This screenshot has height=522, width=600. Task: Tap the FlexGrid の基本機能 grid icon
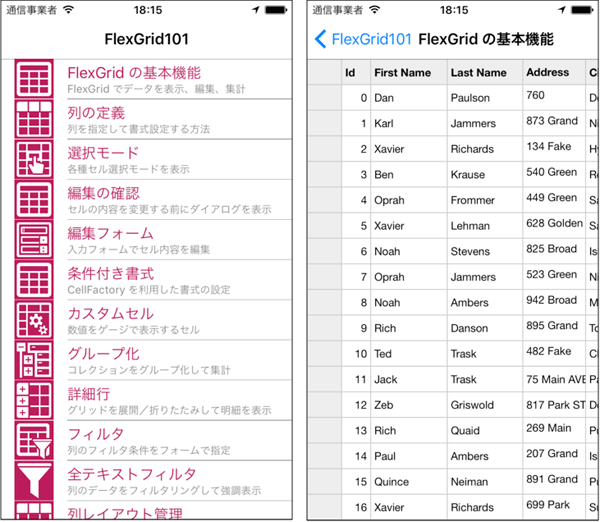34,79
